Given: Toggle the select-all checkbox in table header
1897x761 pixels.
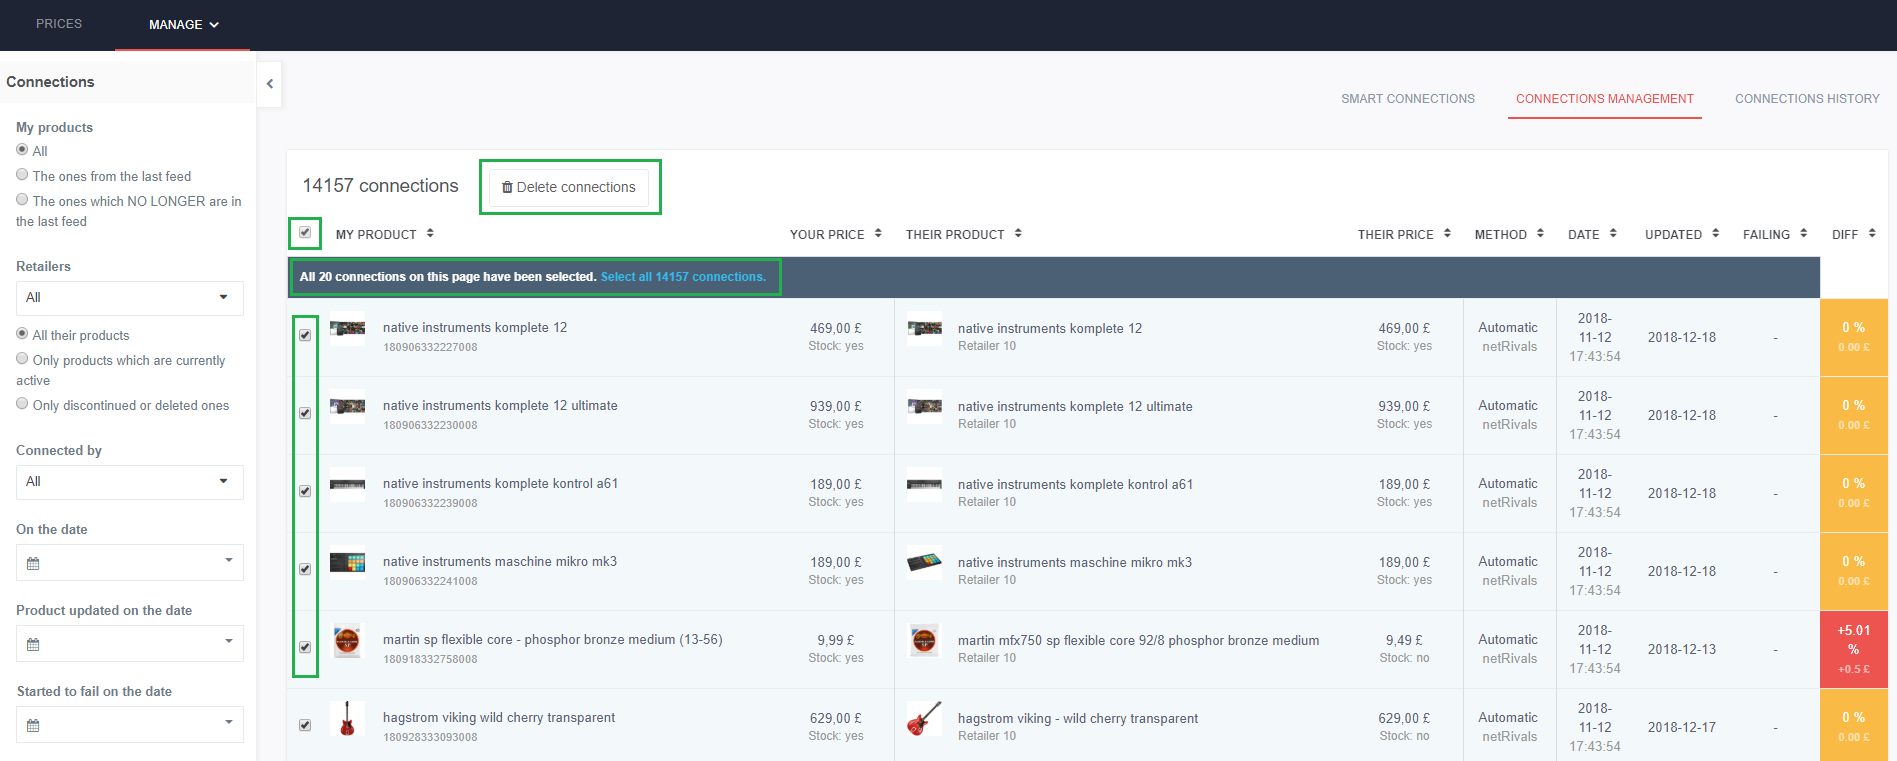Looking at the screenshot, I should (x=305, y=233).
